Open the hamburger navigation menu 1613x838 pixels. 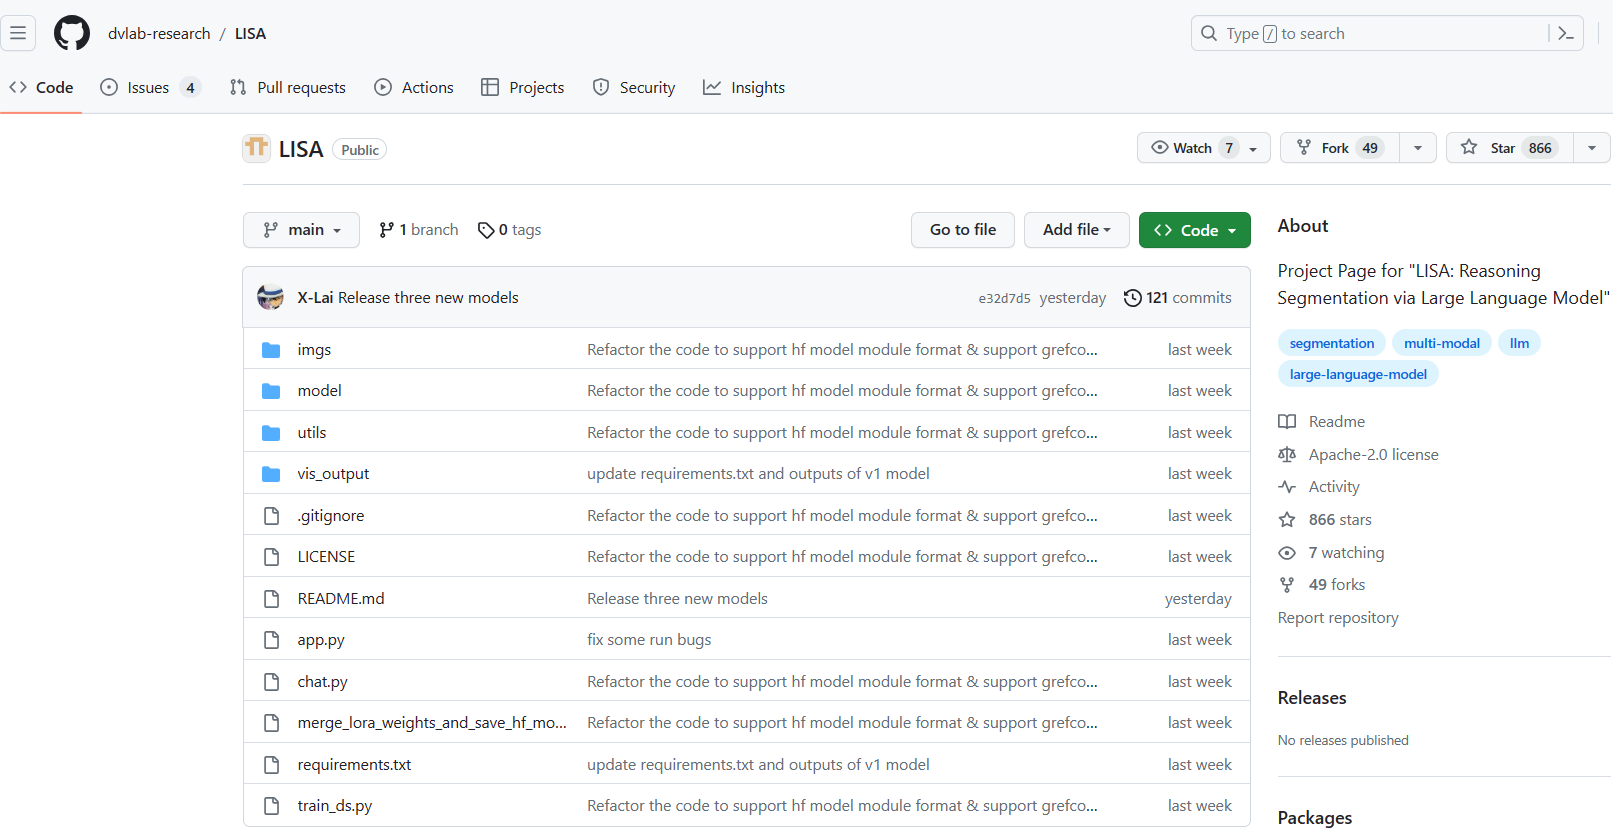click(x=18, y=33)
